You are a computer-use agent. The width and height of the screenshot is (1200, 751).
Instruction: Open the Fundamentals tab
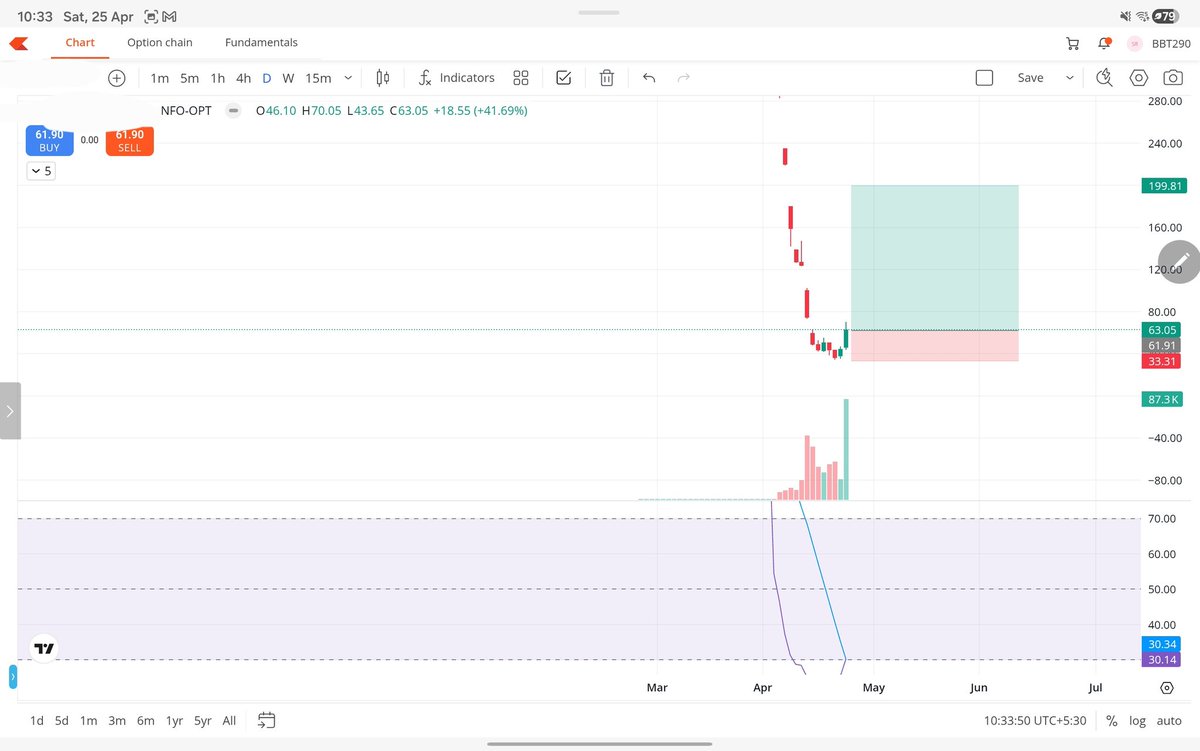coord(261,42)
